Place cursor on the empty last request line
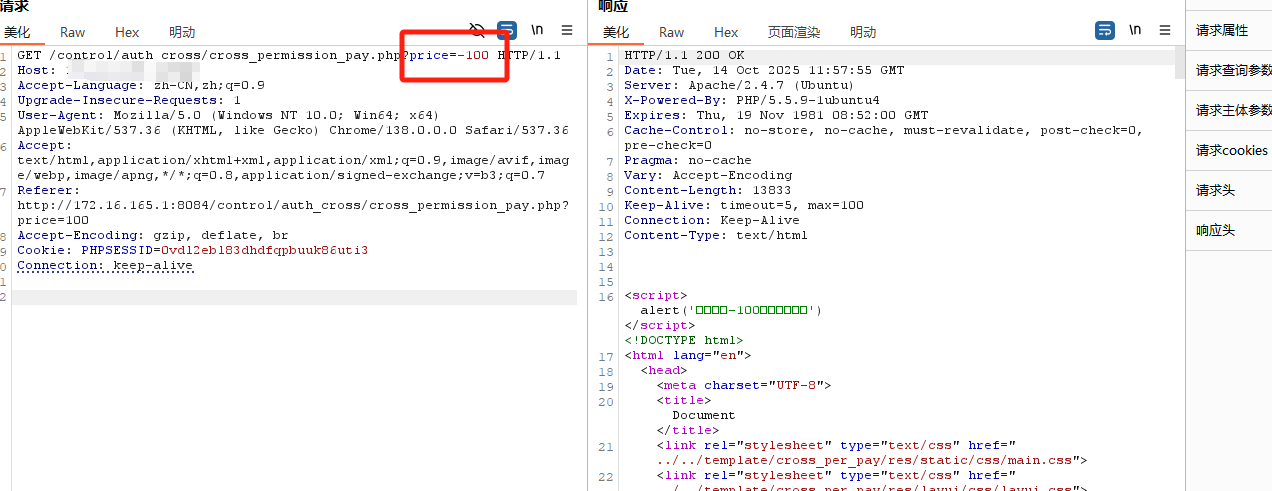Viewport: 1272px width, 491px height. (x=294, y=297)
